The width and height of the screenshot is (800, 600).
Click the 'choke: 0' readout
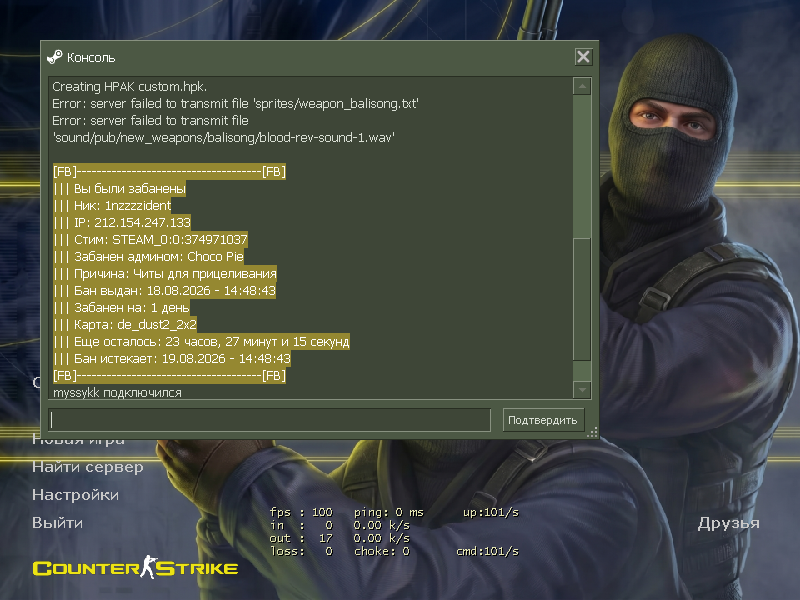coord(382,552)
